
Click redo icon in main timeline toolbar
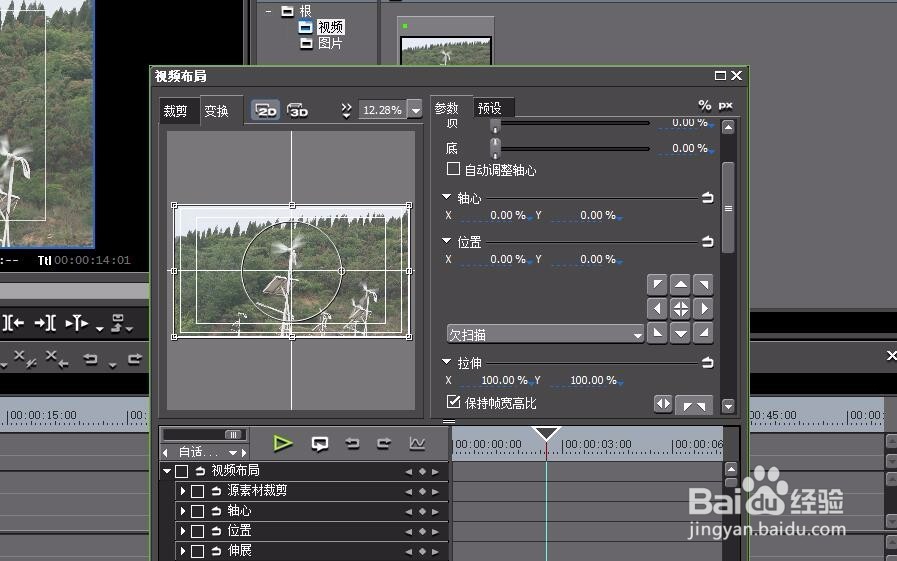coord(134,359)
